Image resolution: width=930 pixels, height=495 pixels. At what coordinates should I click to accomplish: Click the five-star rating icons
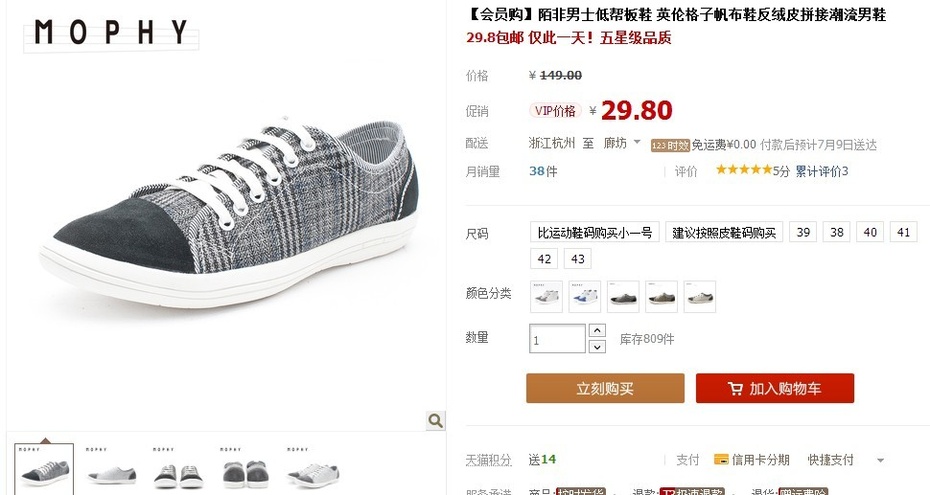click(744, 170)
